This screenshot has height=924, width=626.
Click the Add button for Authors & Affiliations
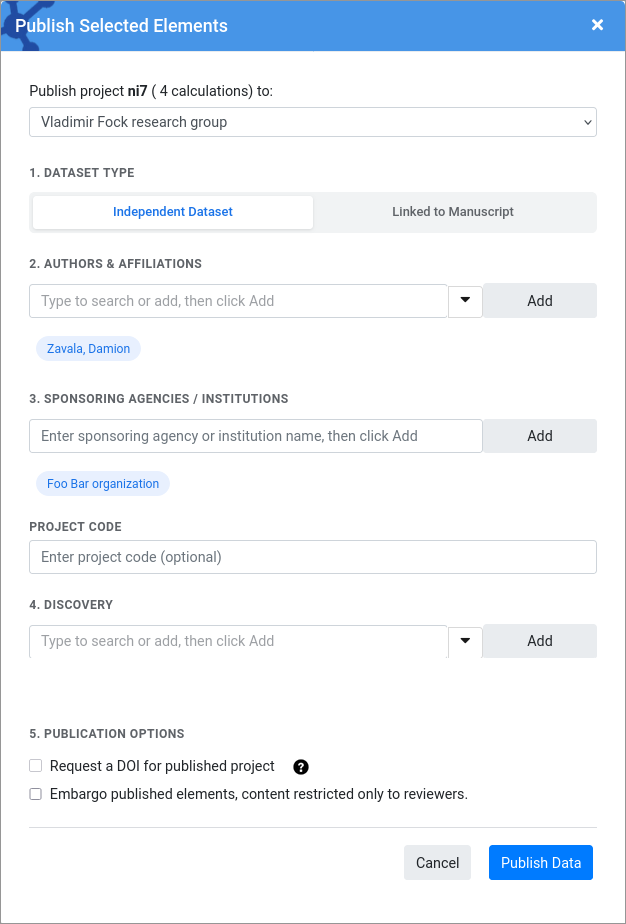tap(539, 300)
